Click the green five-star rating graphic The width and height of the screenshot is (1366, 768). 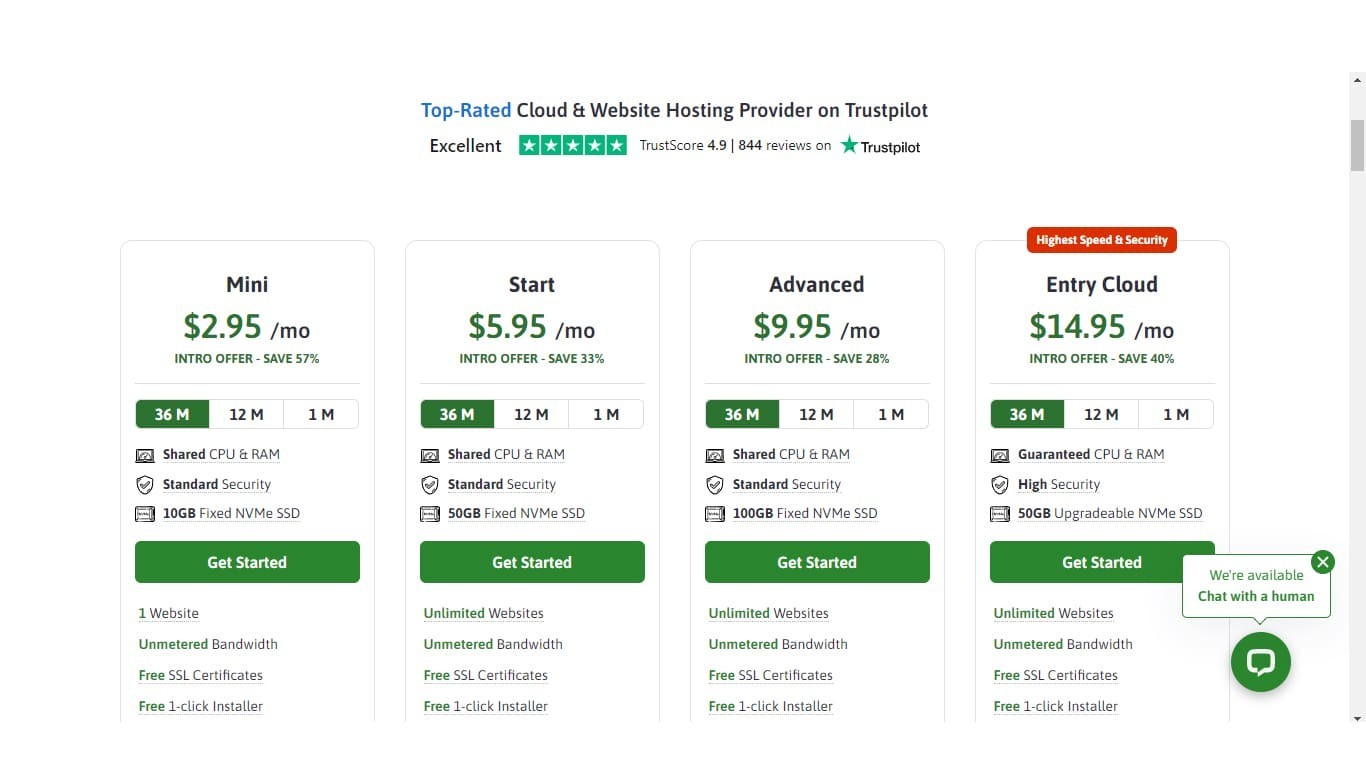(x=573, y=145)
